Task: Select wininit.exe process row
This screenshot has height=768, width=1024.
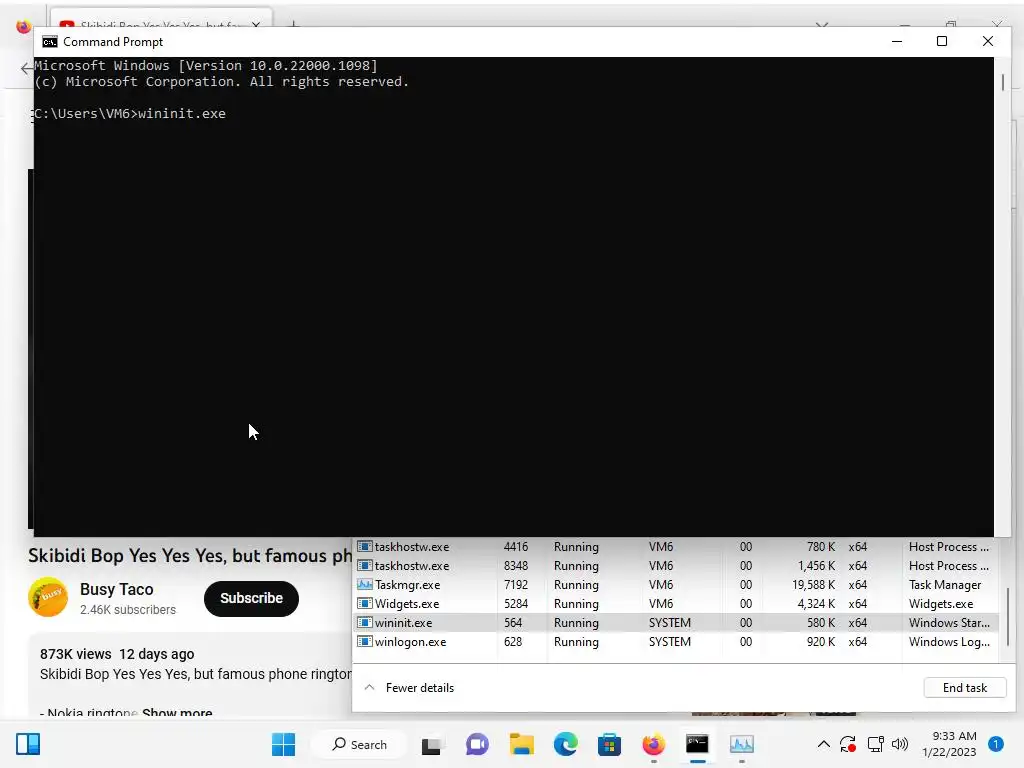Action: click(676, 622)
